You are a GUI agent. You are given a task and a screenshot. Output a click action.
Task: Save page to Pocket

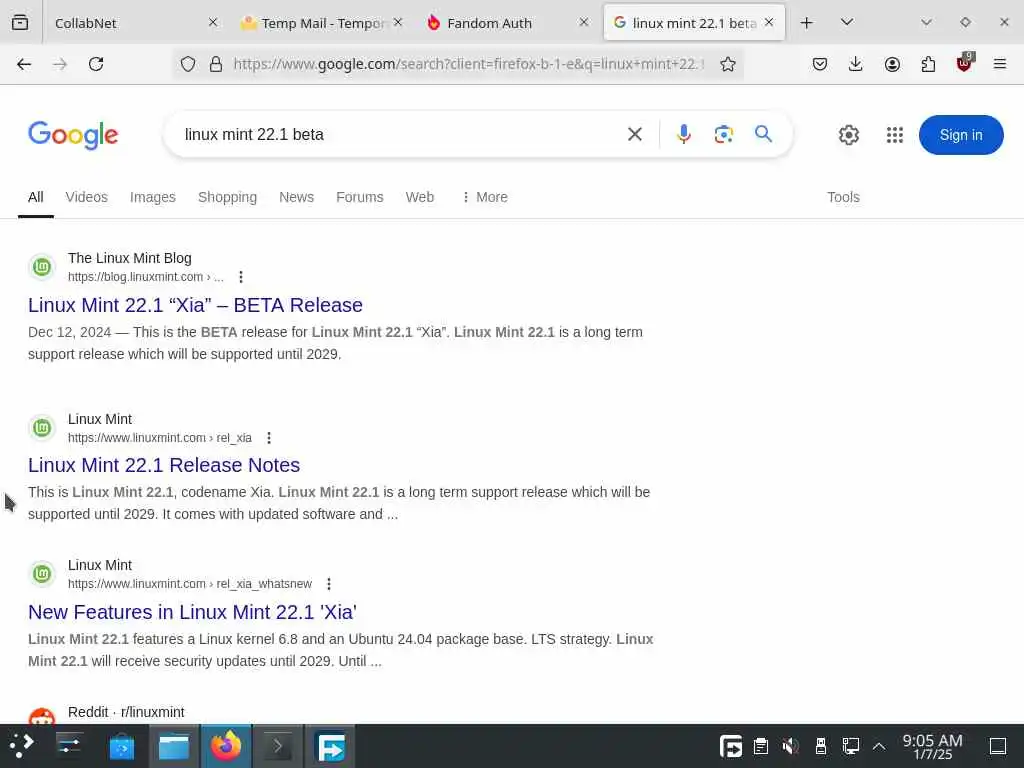point(820,64)
